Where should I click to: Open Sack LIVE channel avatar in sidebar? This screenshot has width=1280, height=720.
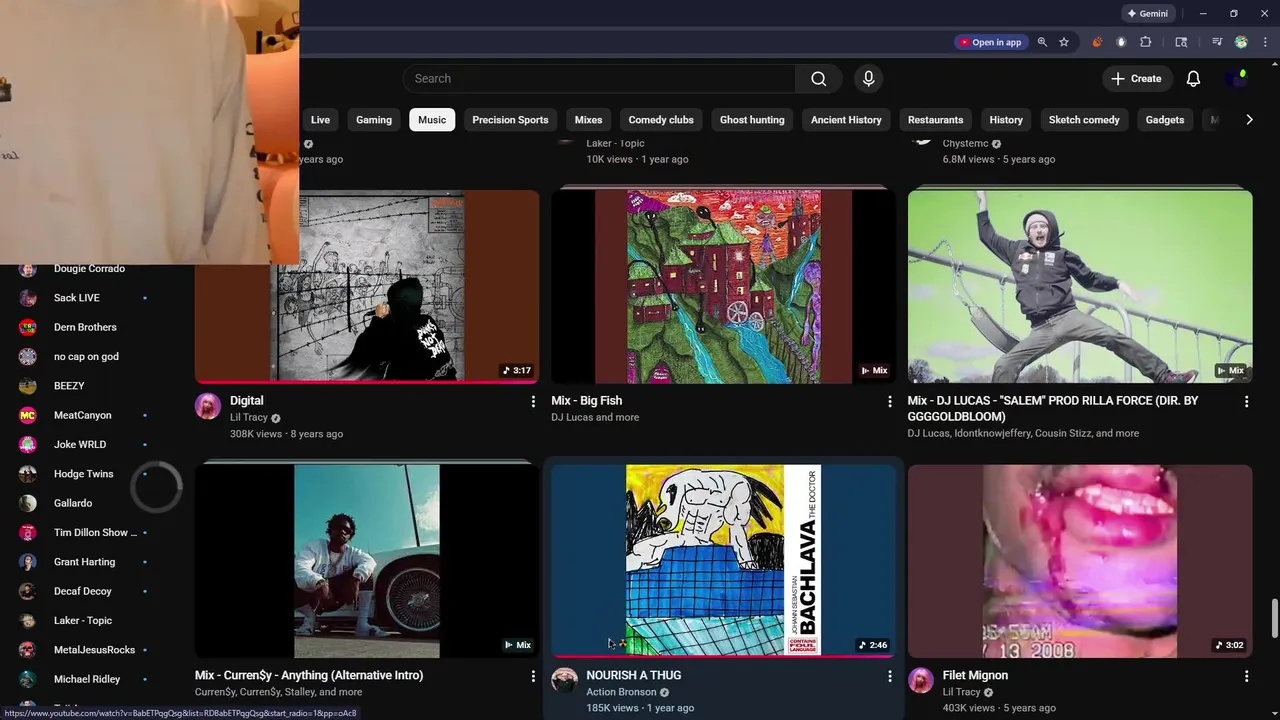(x=28, y=298)
